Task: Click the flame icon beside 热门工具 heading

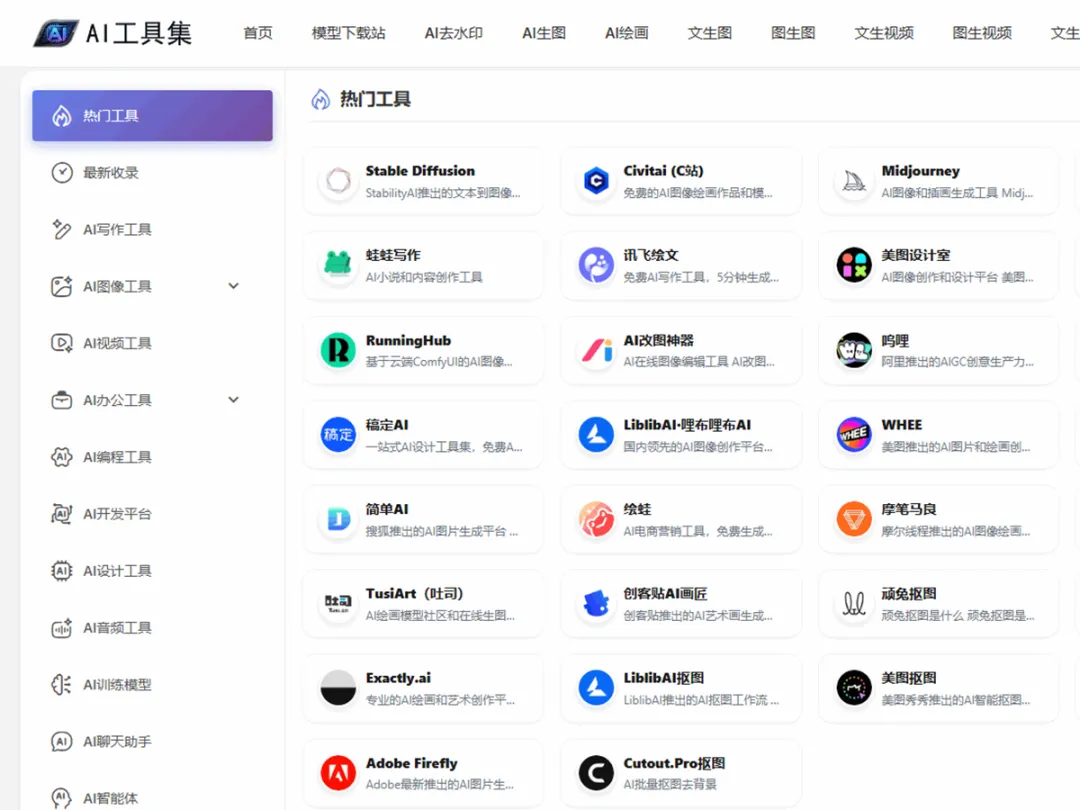Action: tap(321, 99)
